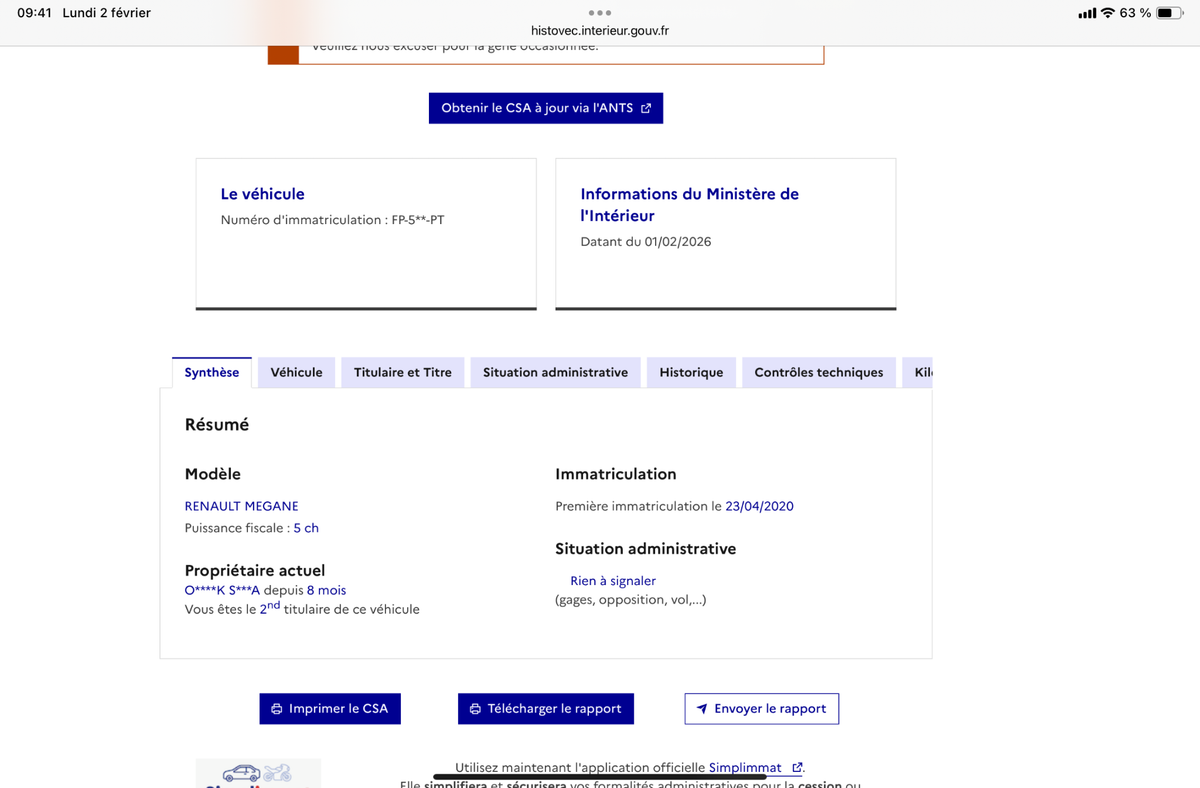The image size is (1200, 788).
Task: Tap the cellular signal bars icon
Action: tap(1087, 13)
